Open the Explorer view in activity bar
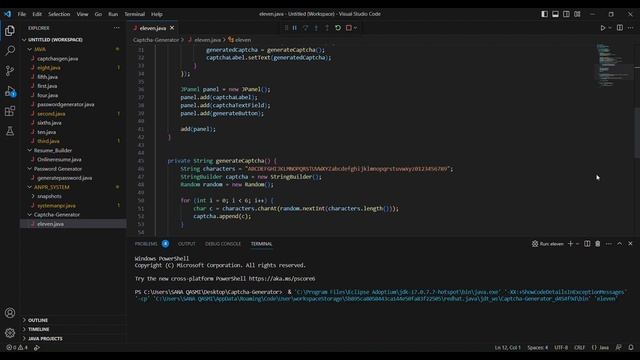This screenshot has width=640, height=360. point(10,31)
